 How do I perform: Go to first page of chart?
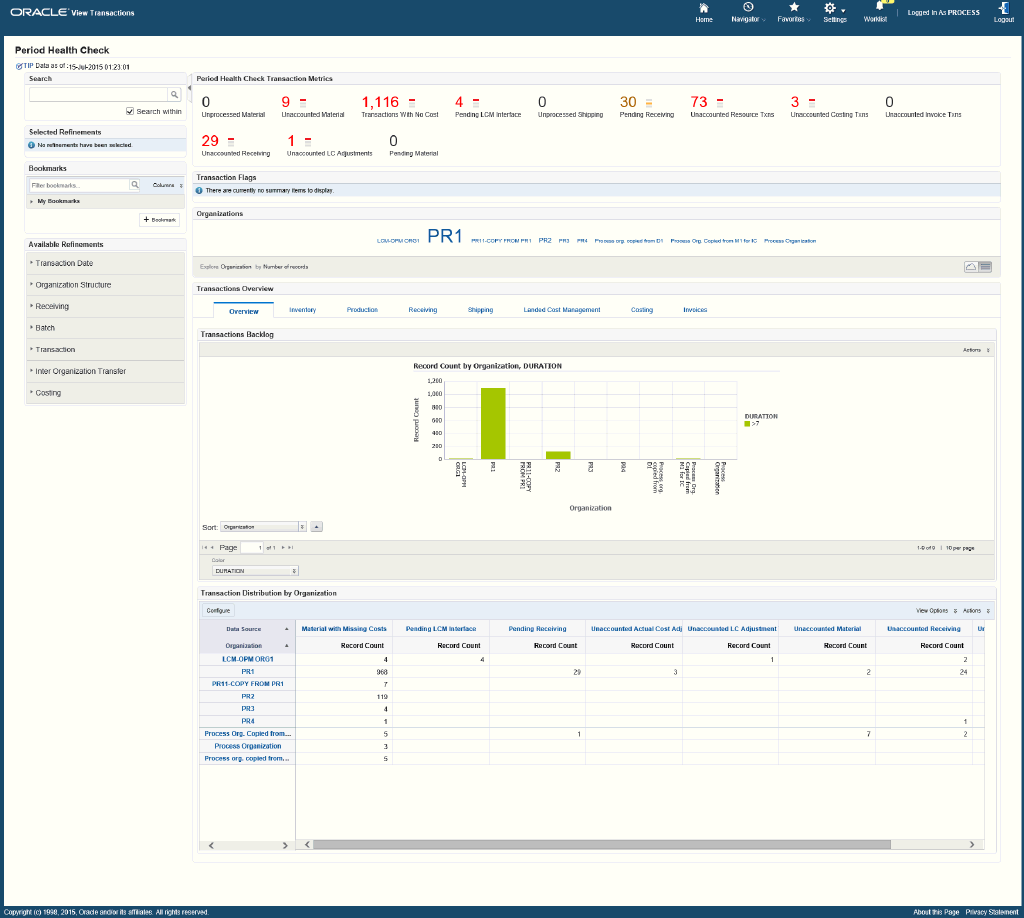204,548
